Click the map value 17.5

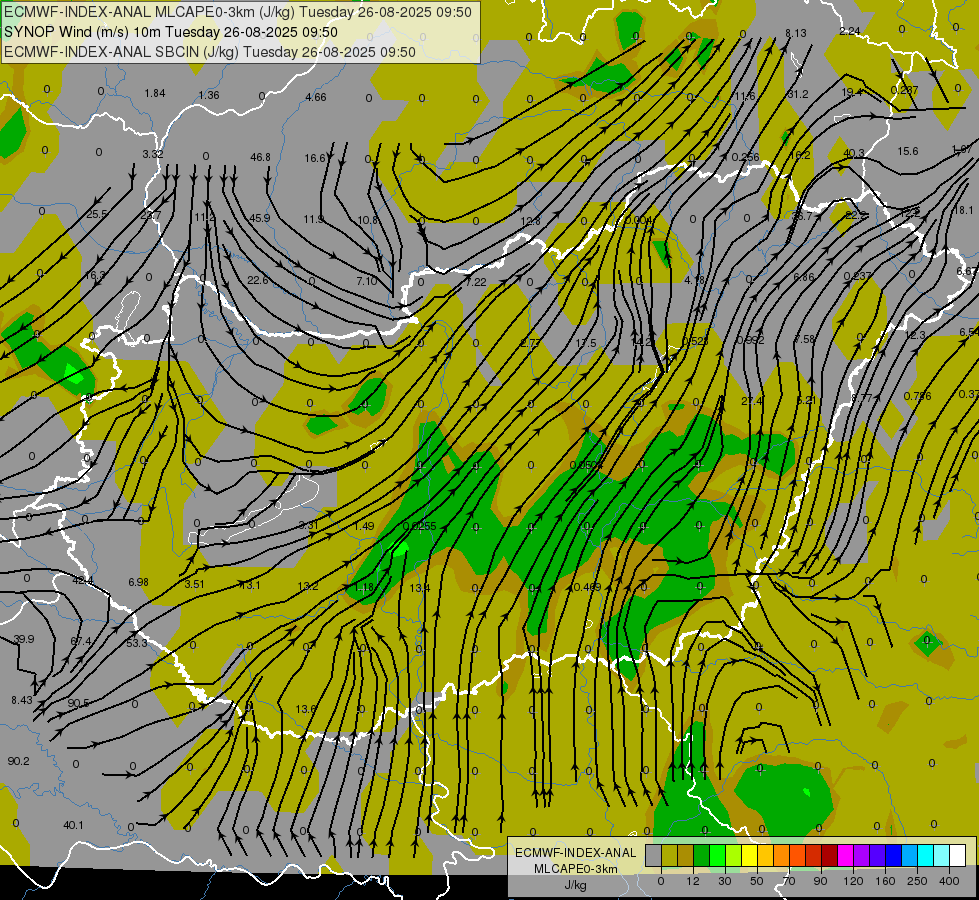coord(586,344)
